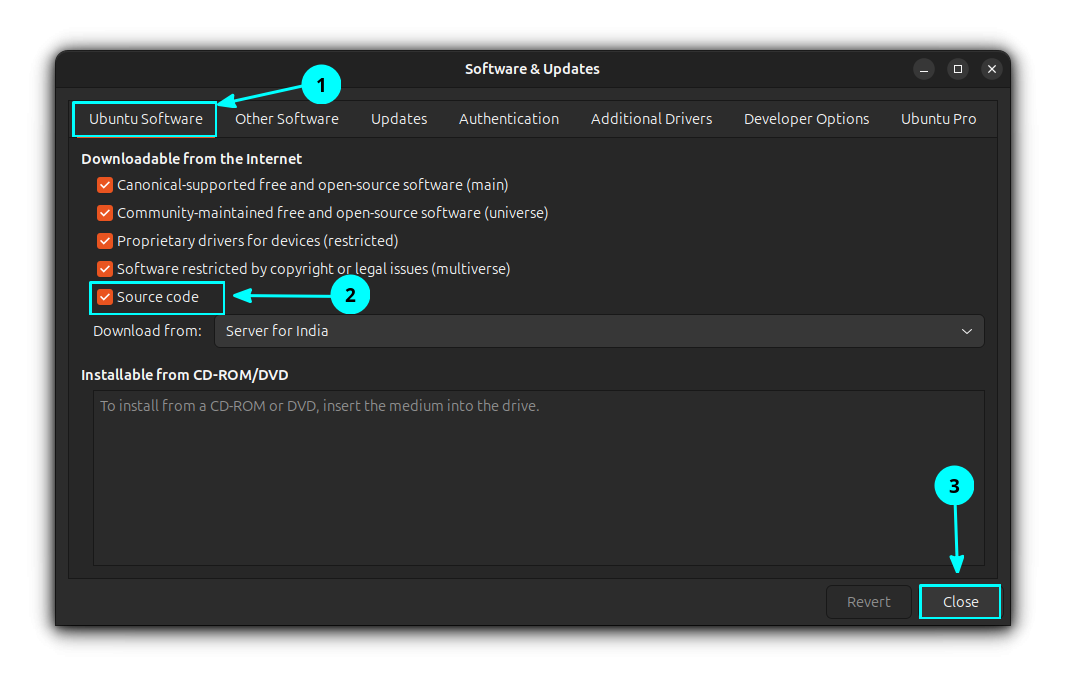The width and height of the screenshot is (1066, 686).
Task: Open the Other Software tab
Action: (287, 119)
